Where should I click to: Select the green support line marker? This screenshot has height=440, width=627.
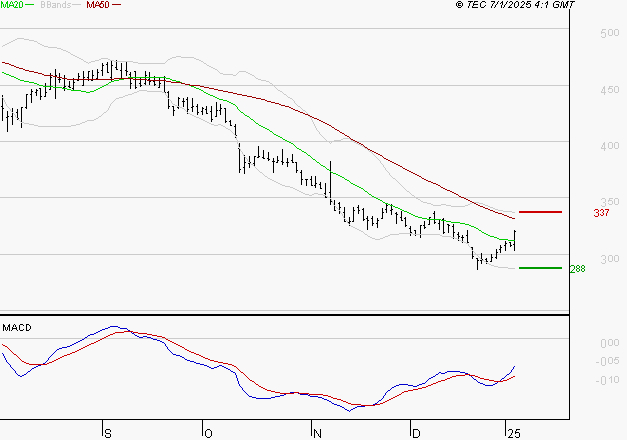[x=540, y=268]
